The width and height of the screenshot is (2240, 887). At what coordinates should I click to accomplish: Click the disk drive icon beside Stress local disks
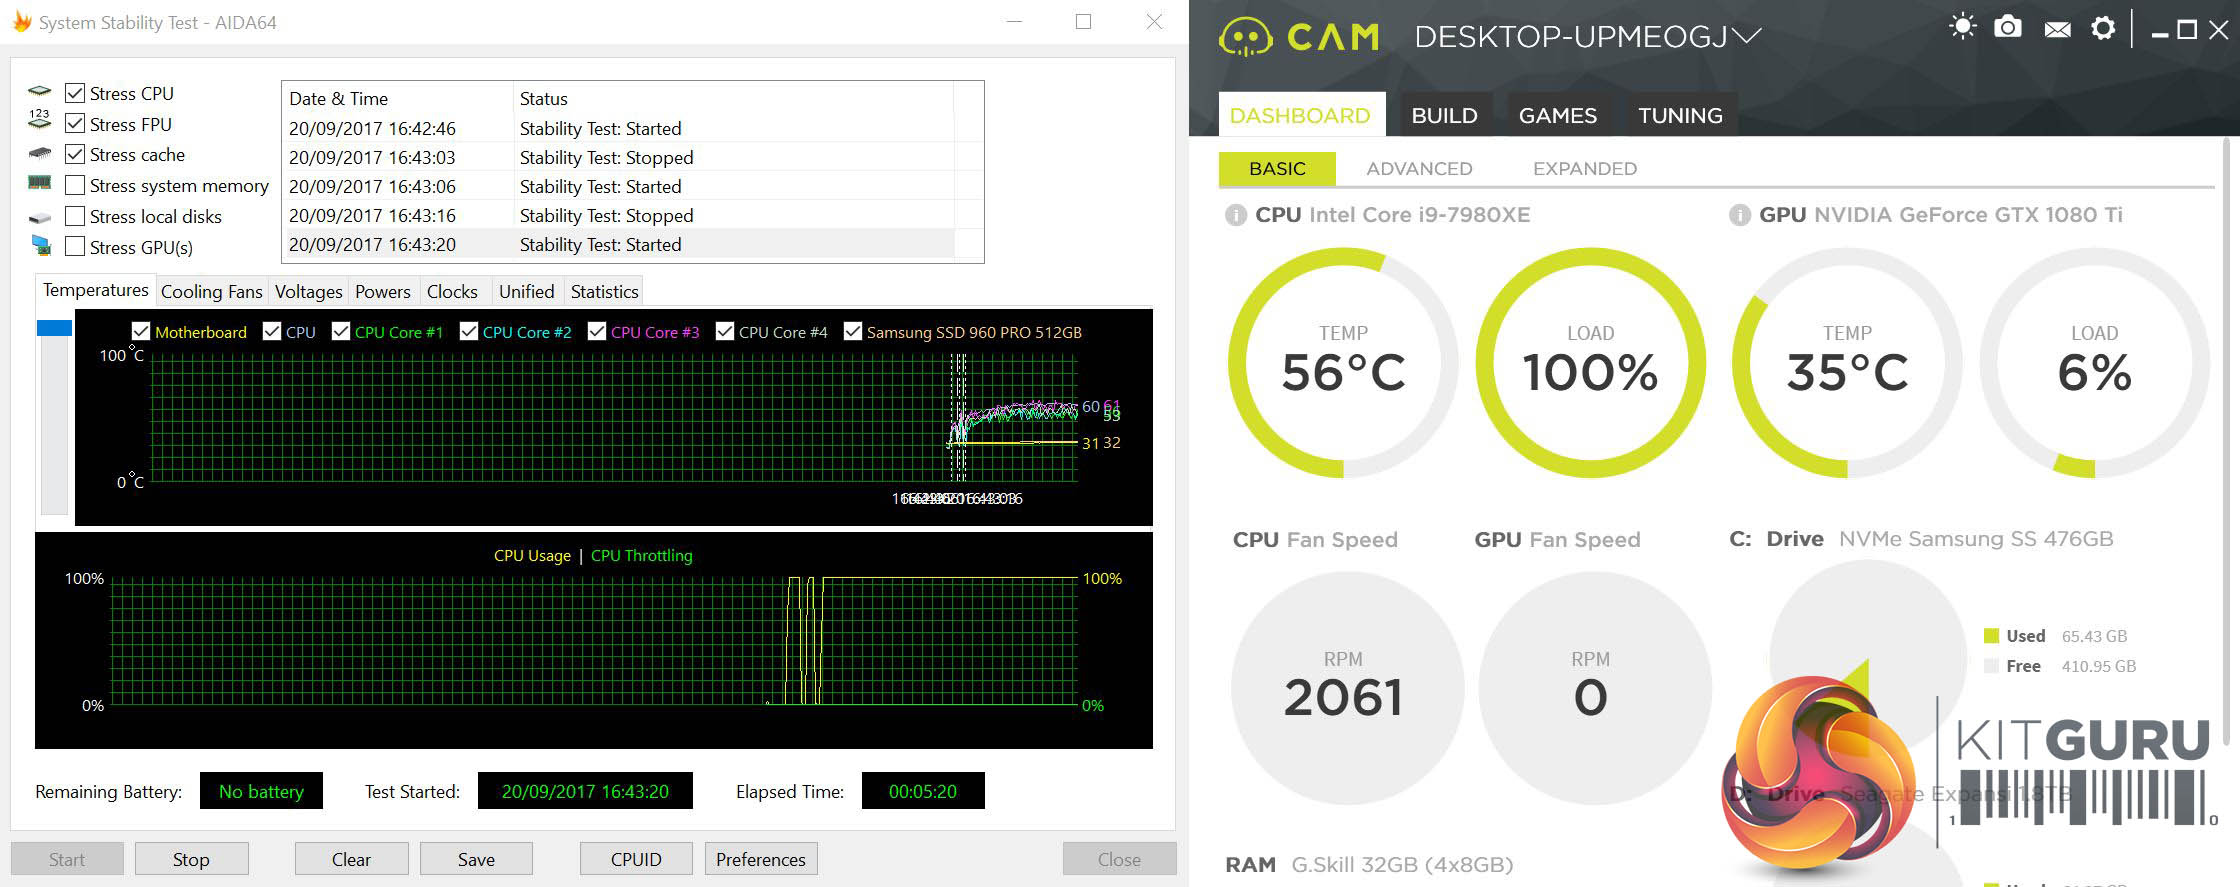(x=39, y=216)
